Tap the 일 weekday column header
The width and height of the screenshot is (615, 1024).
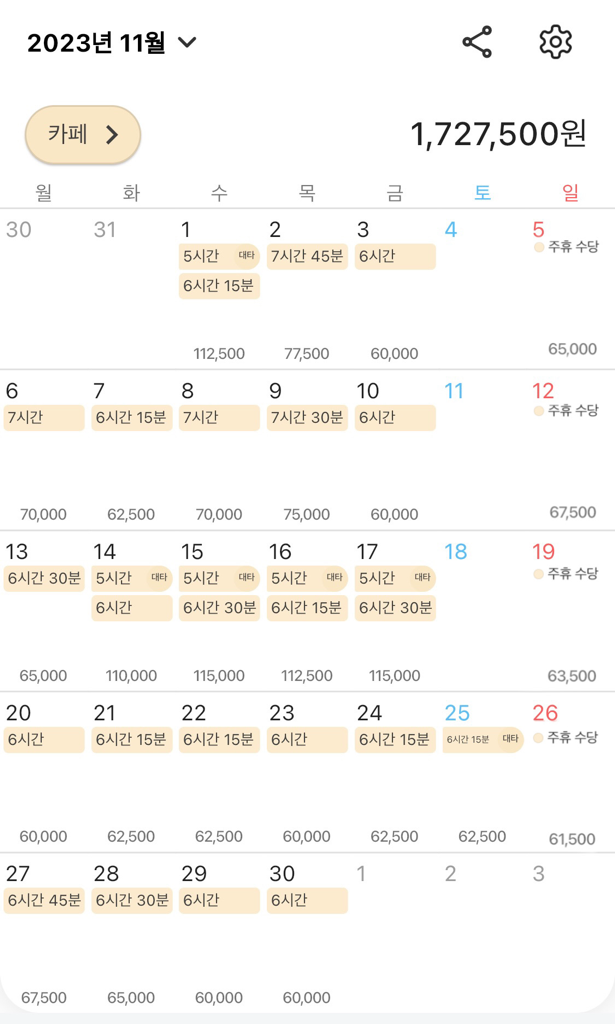(x=570, y=192)
